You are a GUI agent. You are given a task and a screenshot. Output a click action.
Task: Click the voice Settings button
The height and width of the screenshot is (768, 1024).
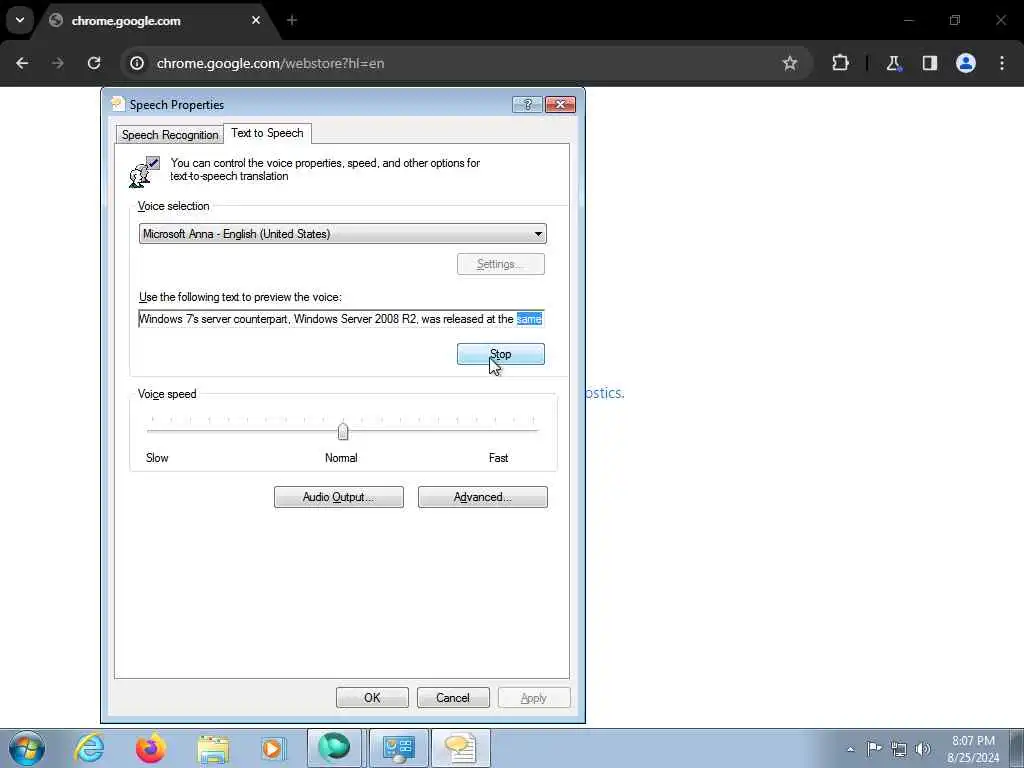[x=501, y=264]
